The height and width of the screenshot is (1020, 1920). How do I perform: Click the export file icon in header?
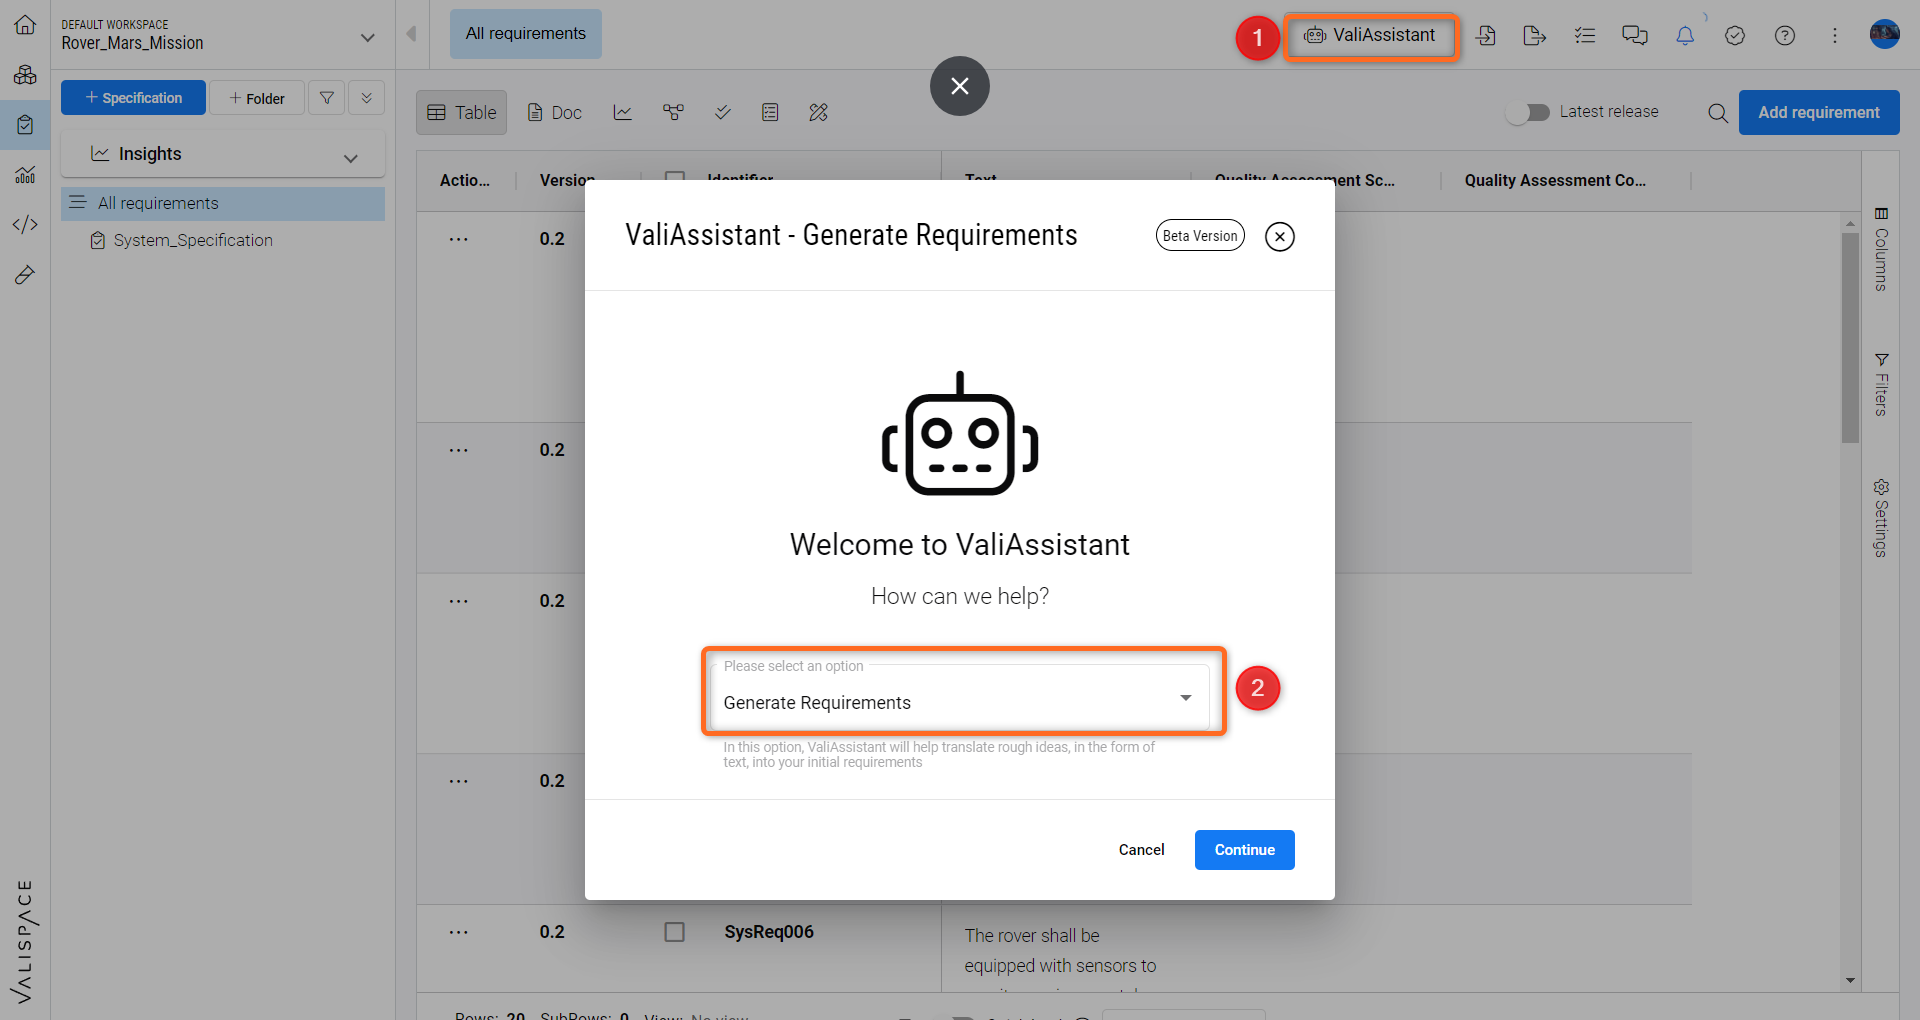(1534, 36)
